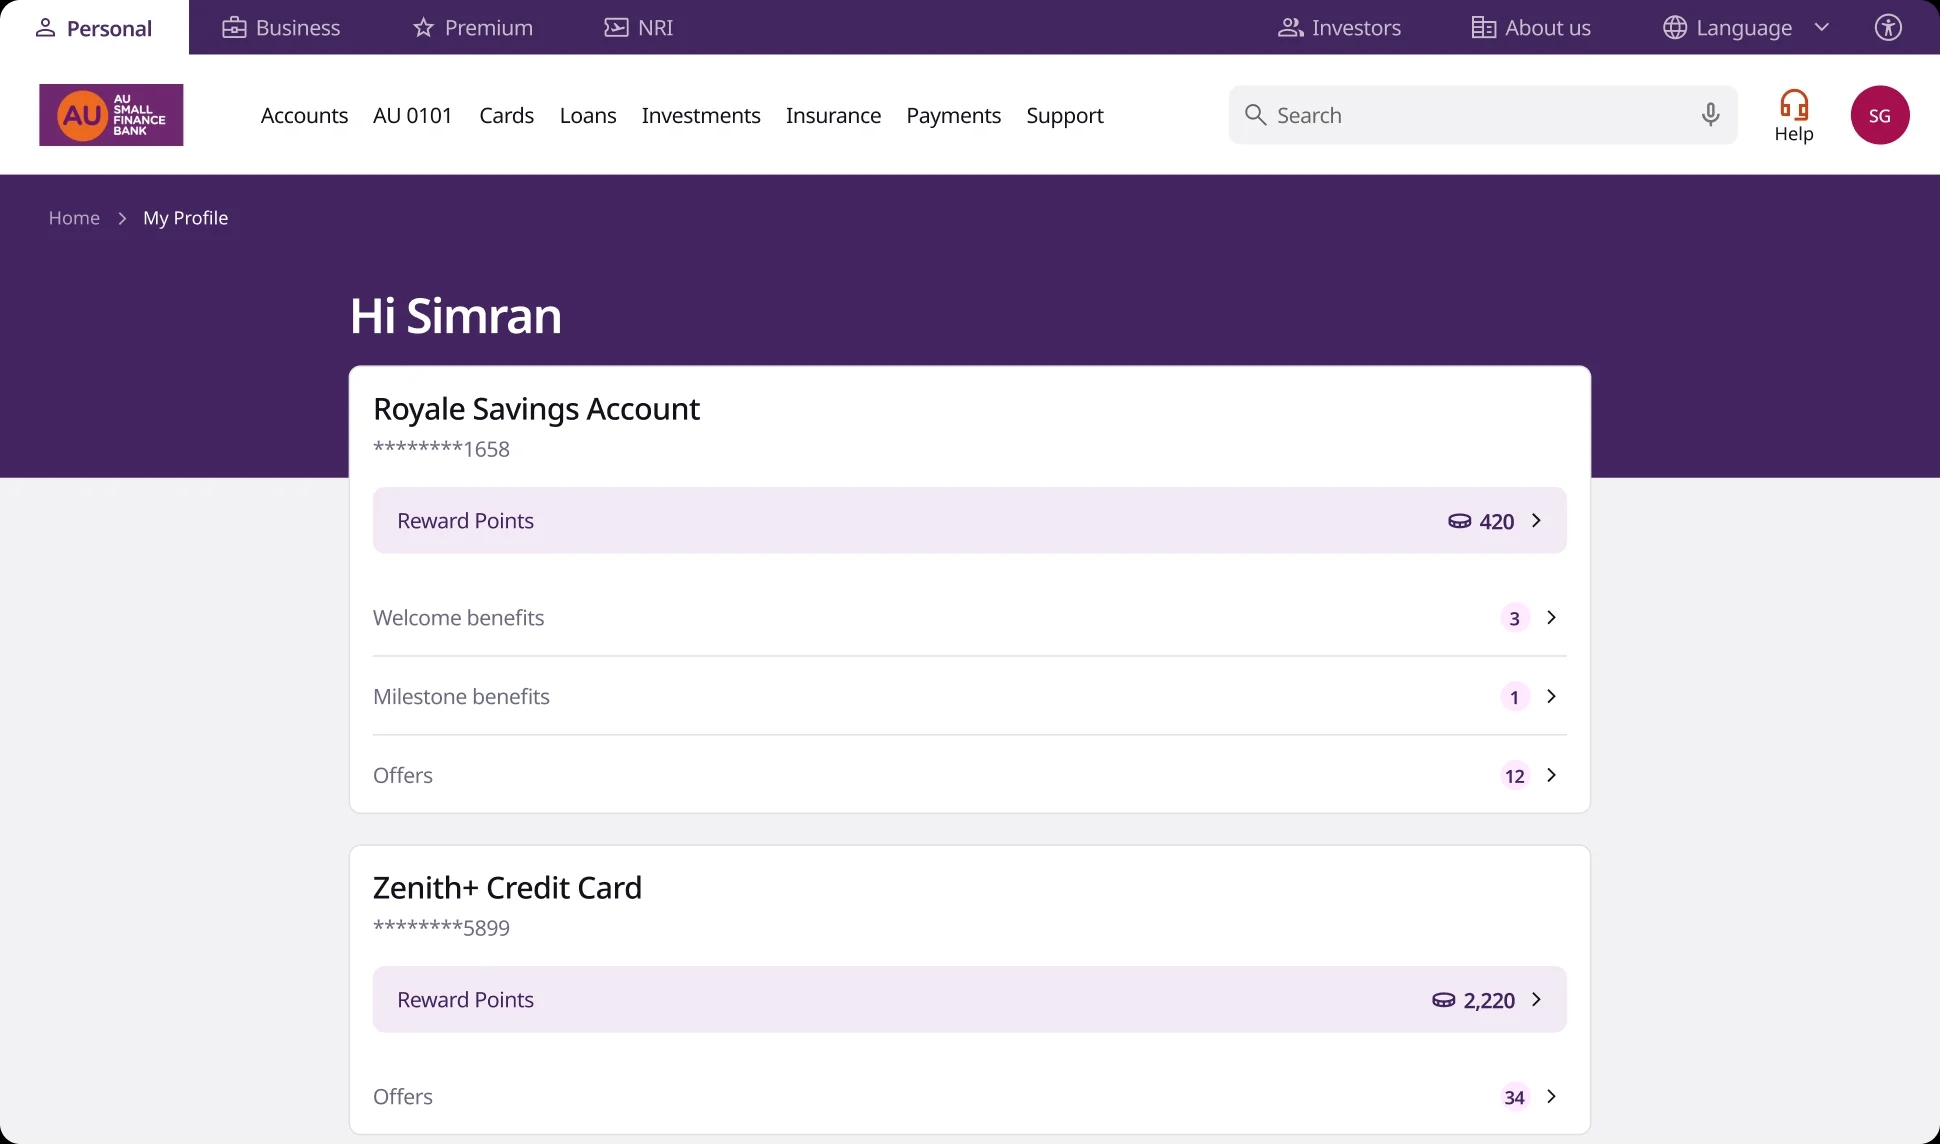Screen dimensions: 1940x1144
Task: Focus the Search input field
Action: pyautogui.click(x=1483, y=115)
